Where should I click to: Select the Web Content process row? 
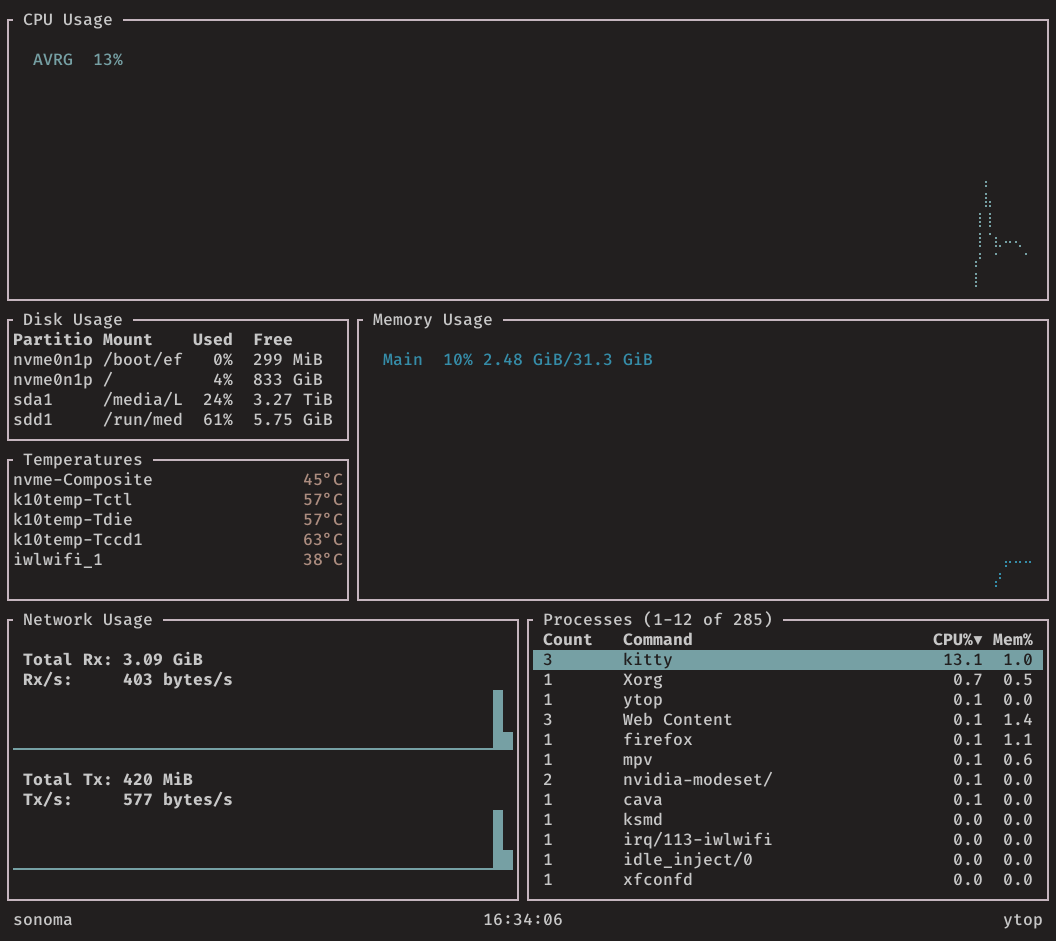[x=788, y=719]
